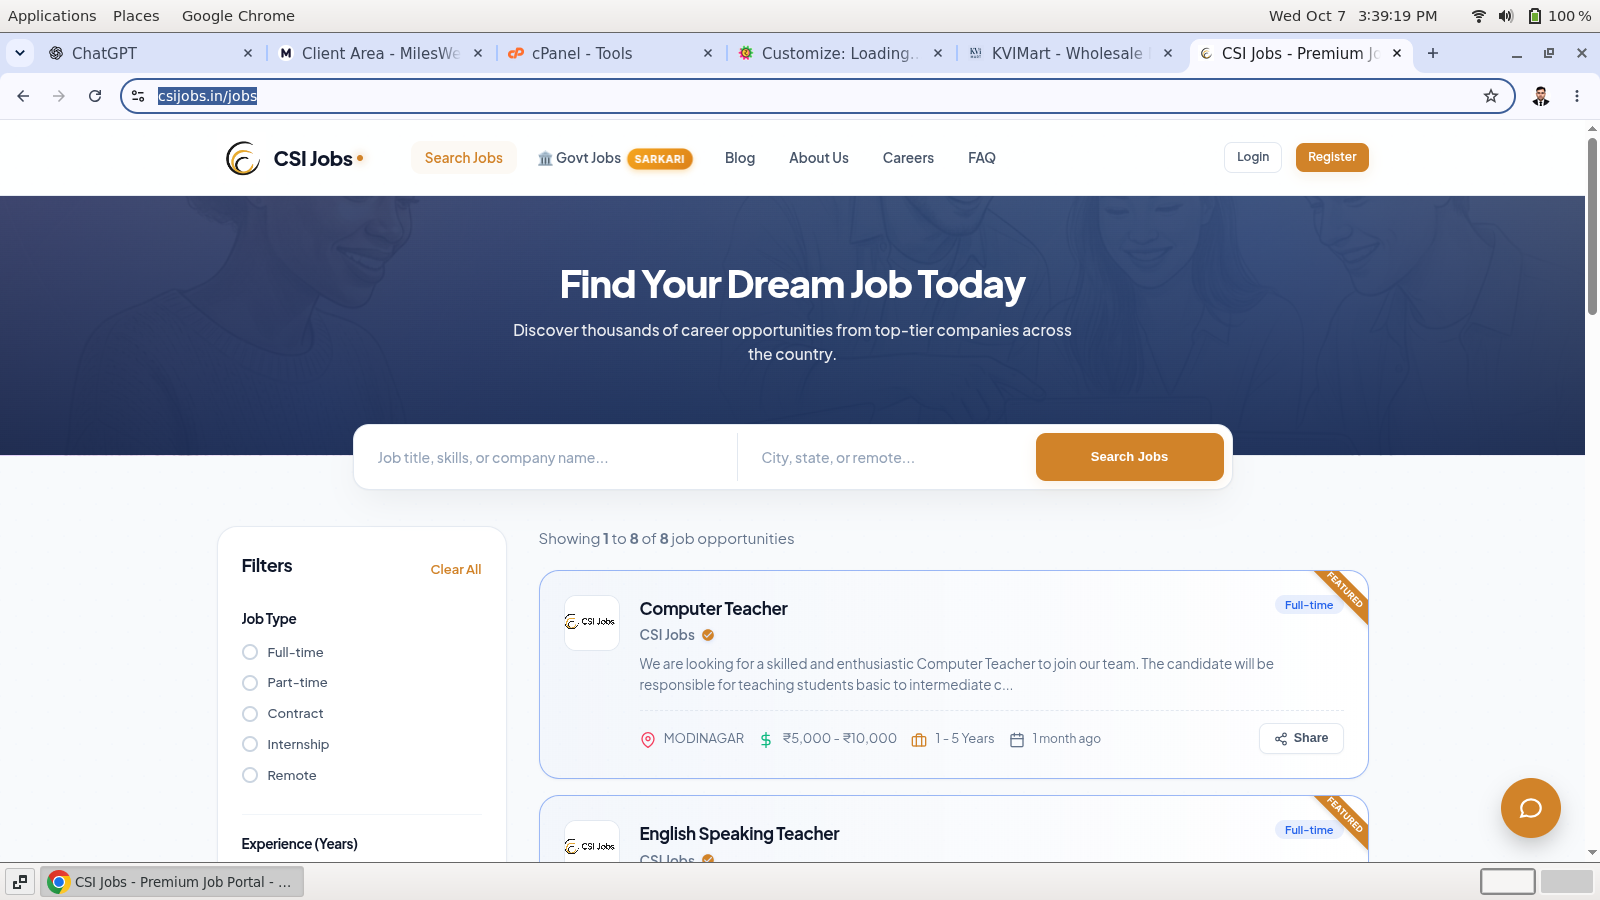
Task: Open the Govt Jobs SARKARI menu item
Action: 615,158
